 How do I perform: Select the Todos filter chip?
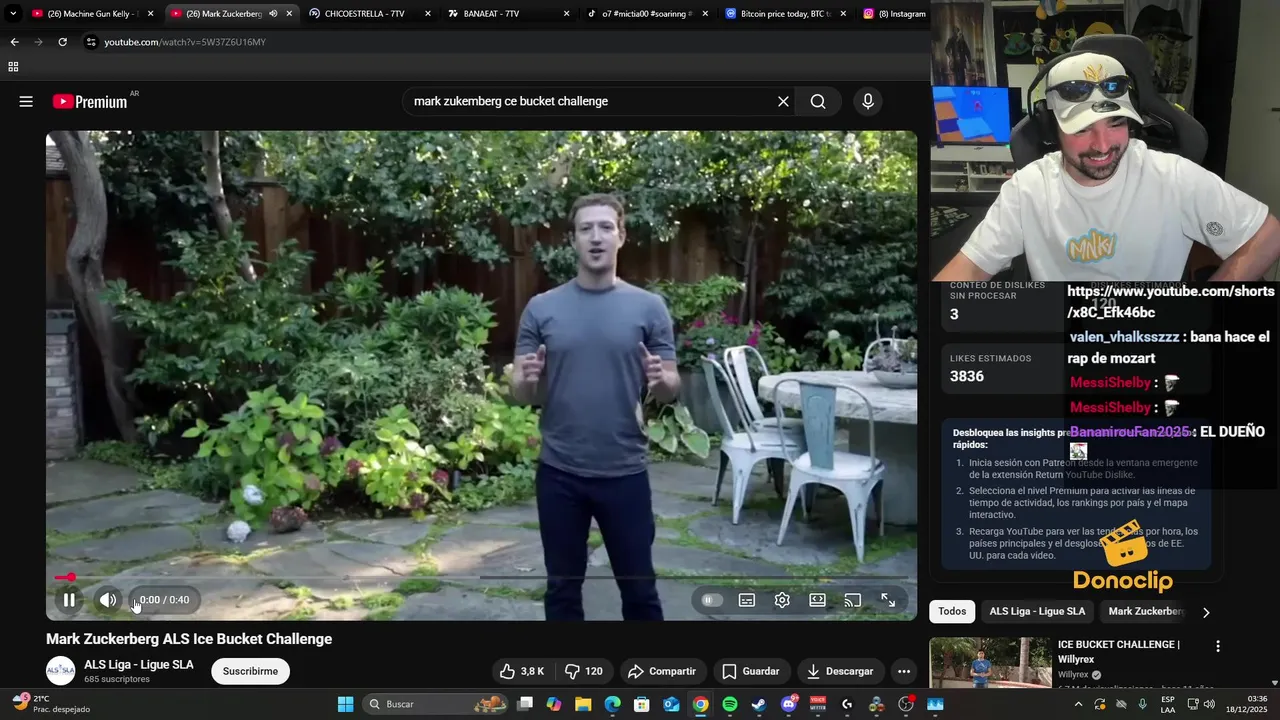click(952, 611)
